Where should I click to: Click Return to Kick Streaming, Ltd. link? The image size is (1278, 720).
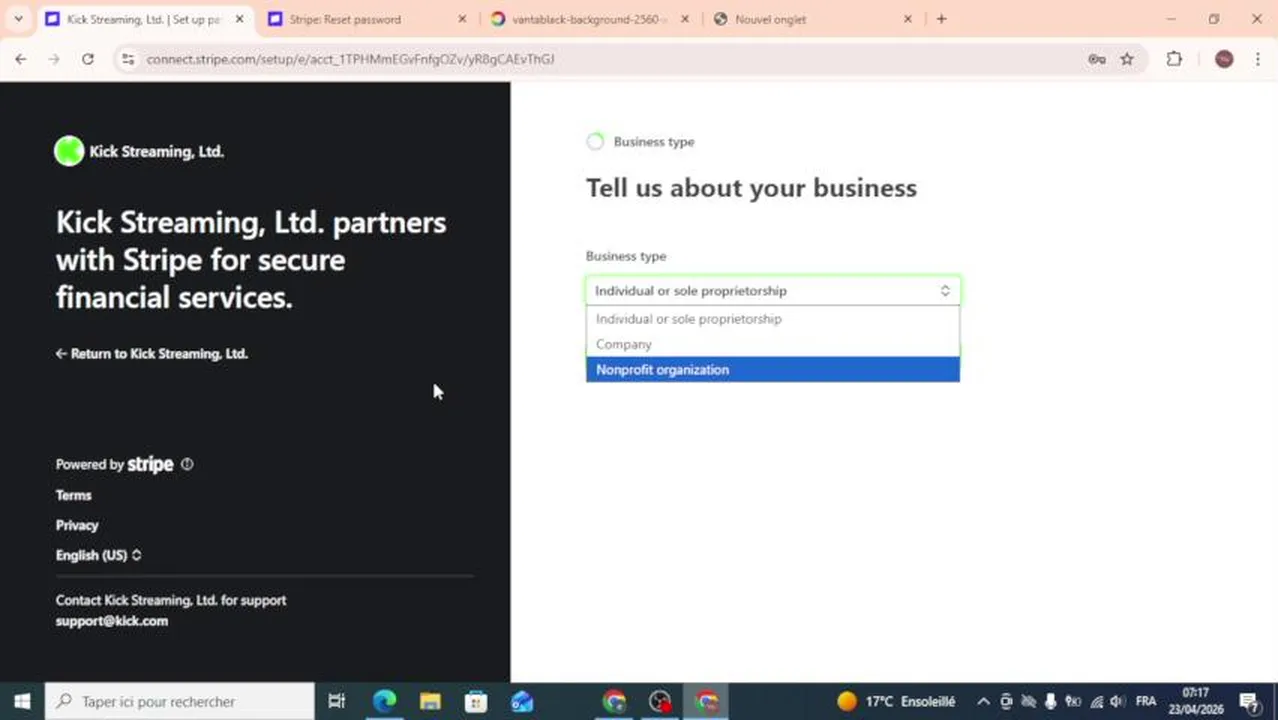point(152,354)
